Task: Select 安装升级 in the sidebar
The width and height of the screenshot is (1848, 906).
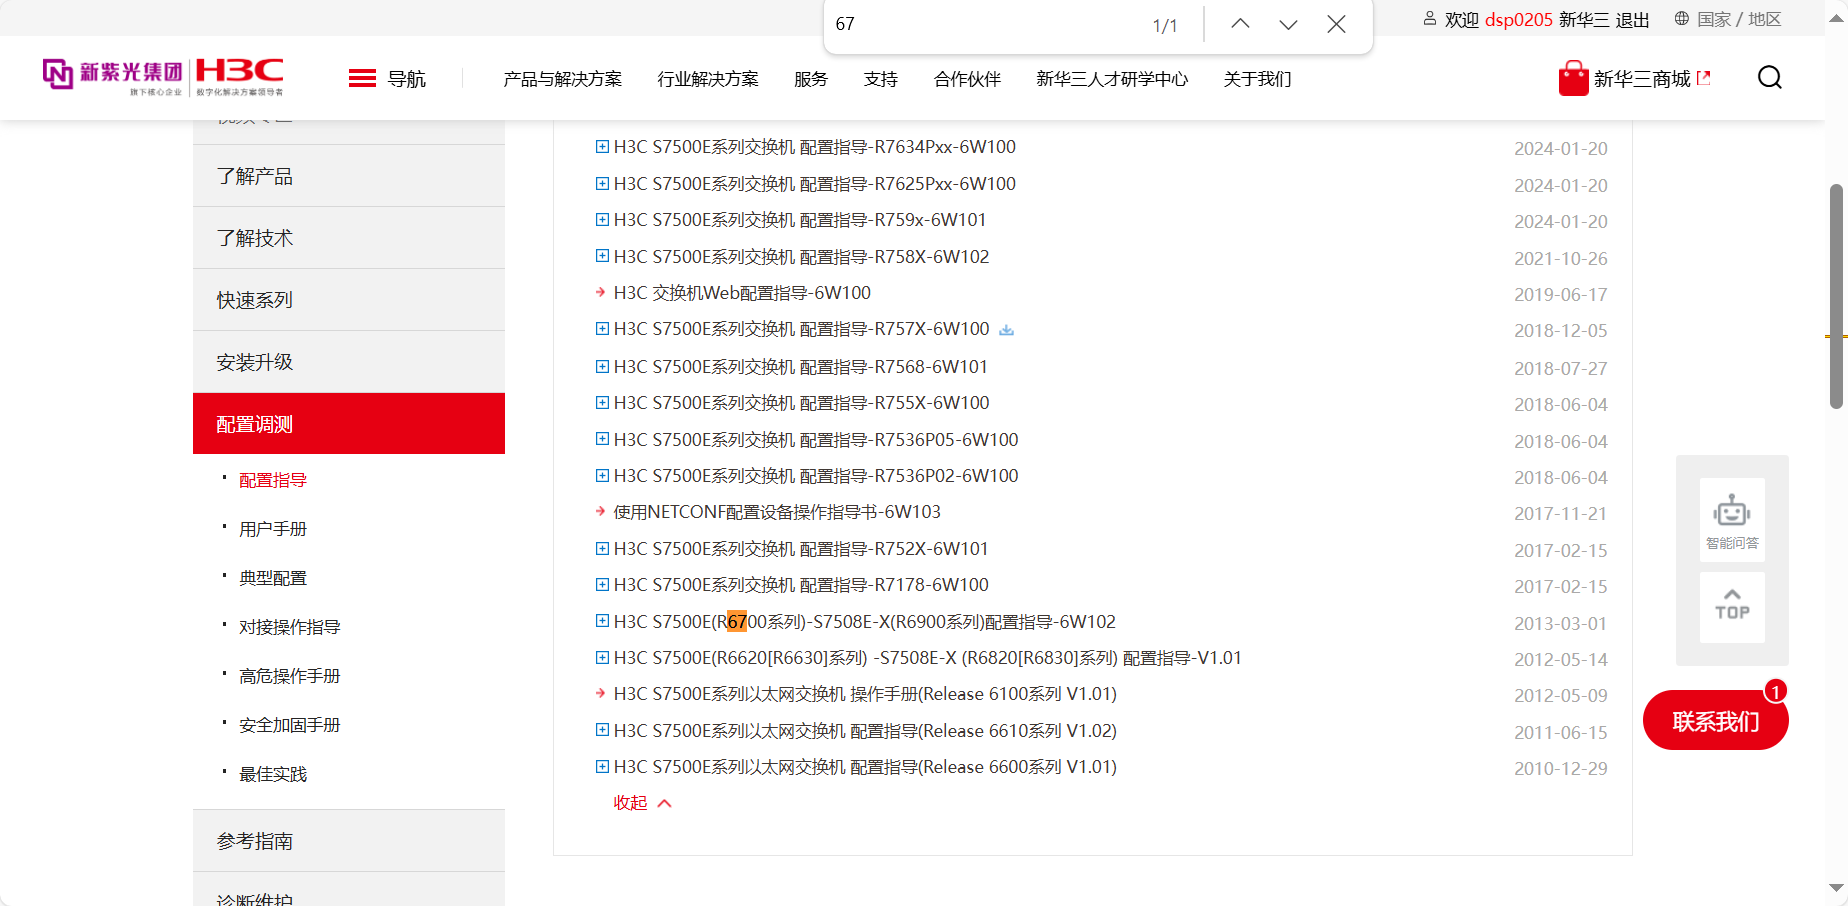Action: click(349, 362)
